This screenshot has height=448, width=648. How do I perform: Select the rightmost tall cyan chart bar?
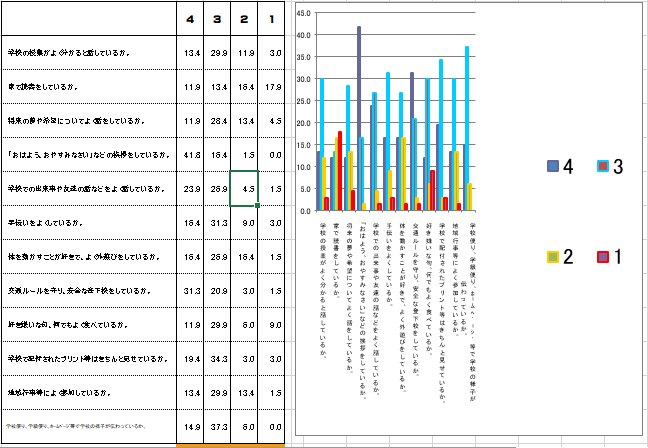click(466, 128)
